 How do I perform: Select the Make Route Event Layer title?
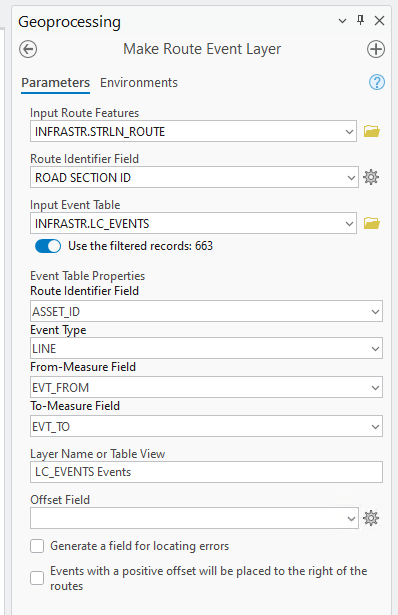click(x=202, y=49)
